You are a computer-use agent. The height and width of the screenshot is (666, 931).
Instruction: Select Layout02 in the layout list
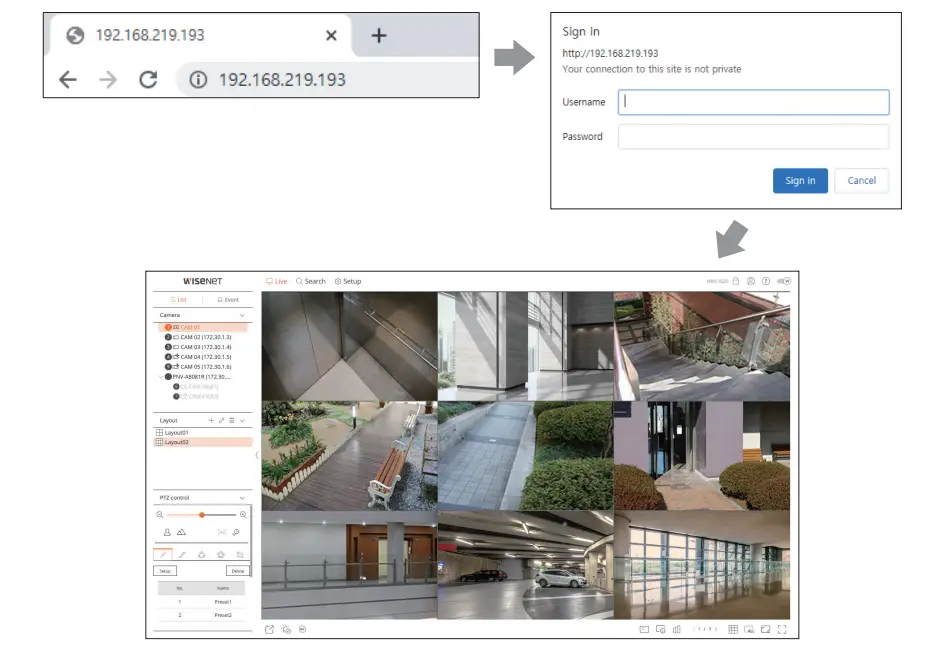[202, 442]
